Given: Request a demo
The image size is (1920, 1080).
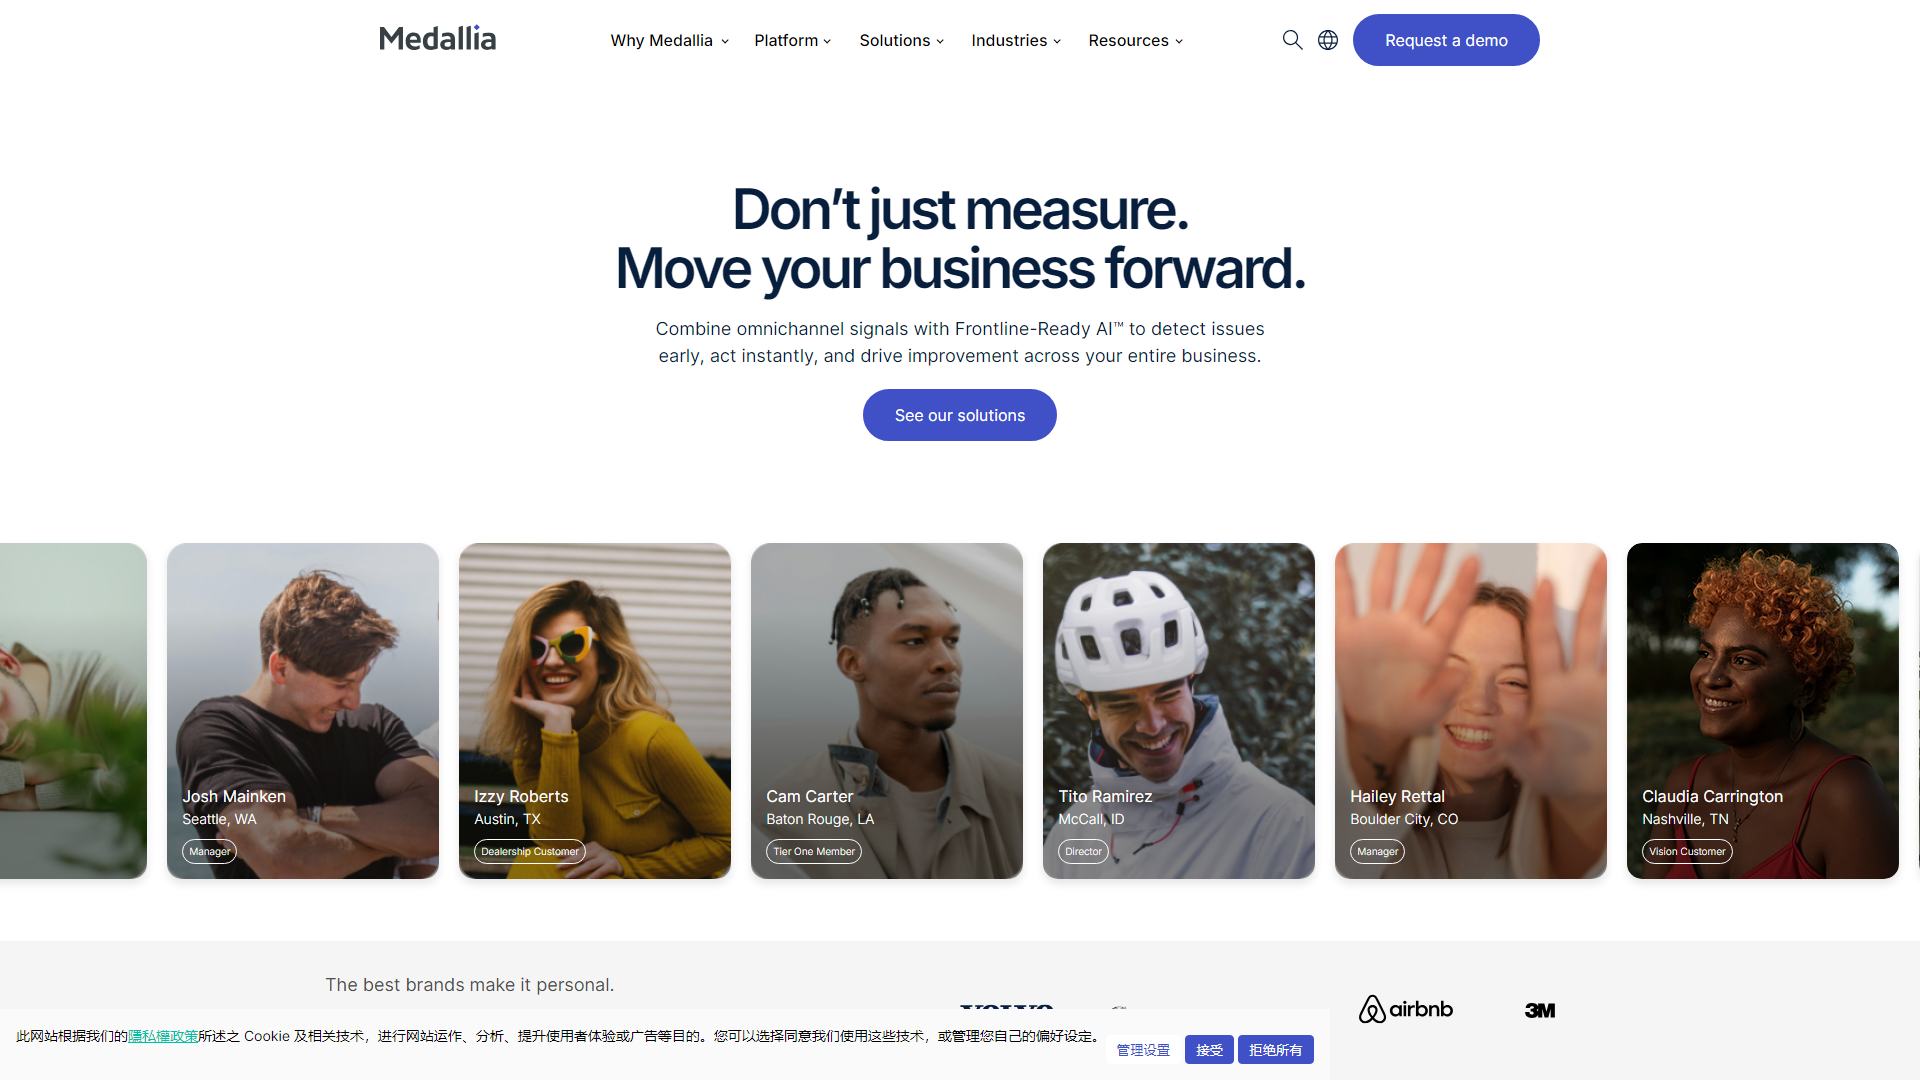Looking at the screenshot, I should (x=1446, y=40).
